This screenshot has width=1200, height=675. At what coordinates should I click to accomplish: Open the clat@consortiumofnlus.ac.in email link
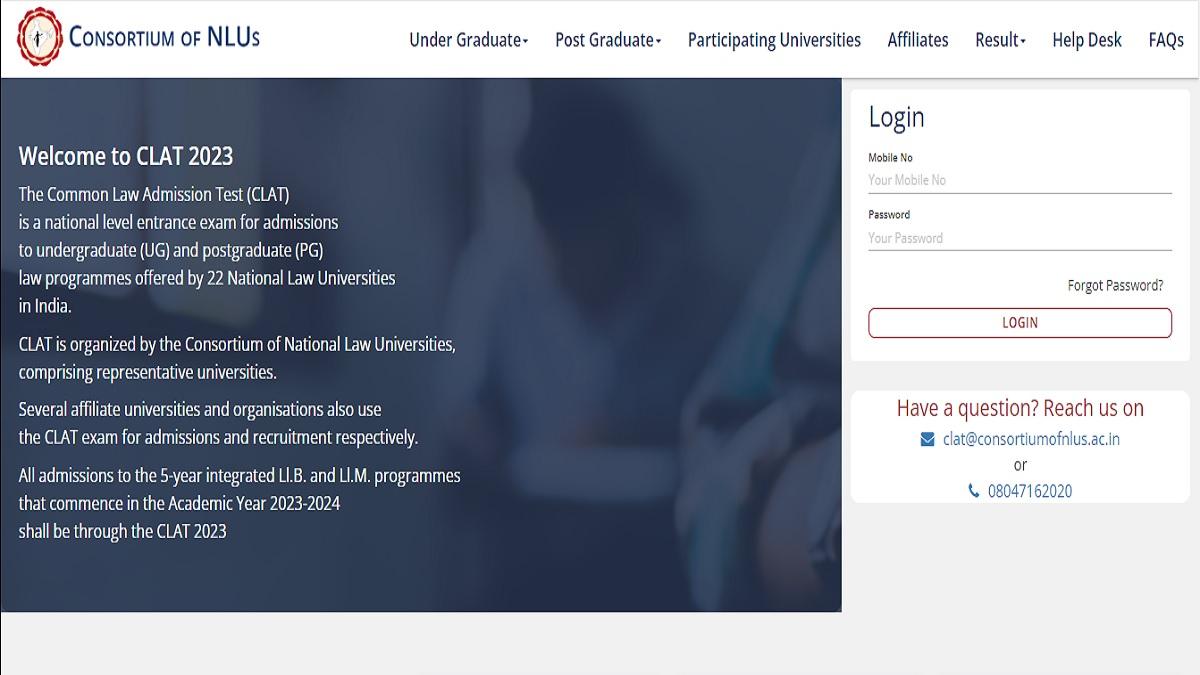(1031, 438)
